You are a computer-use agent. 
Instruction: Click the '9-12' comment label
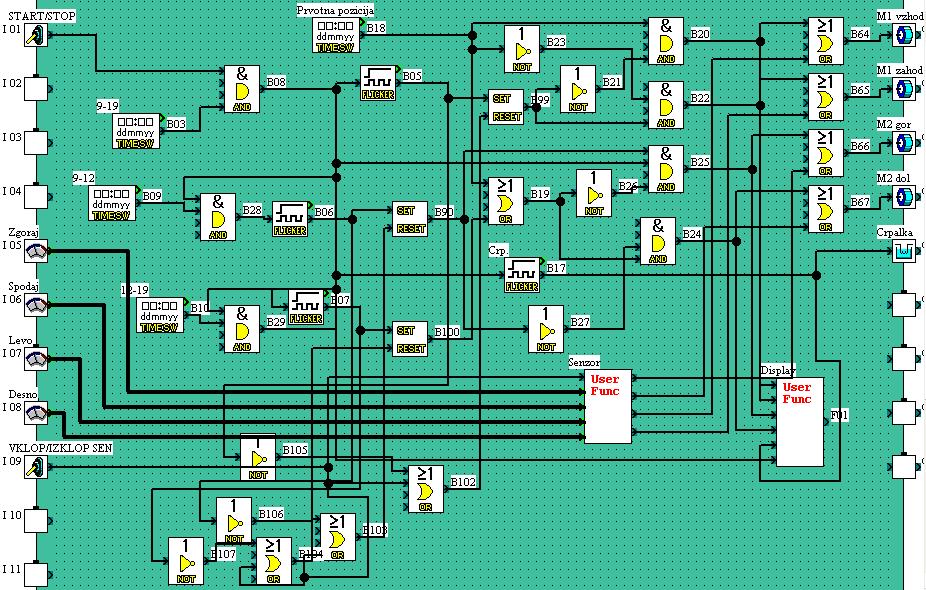coord(83,178)
